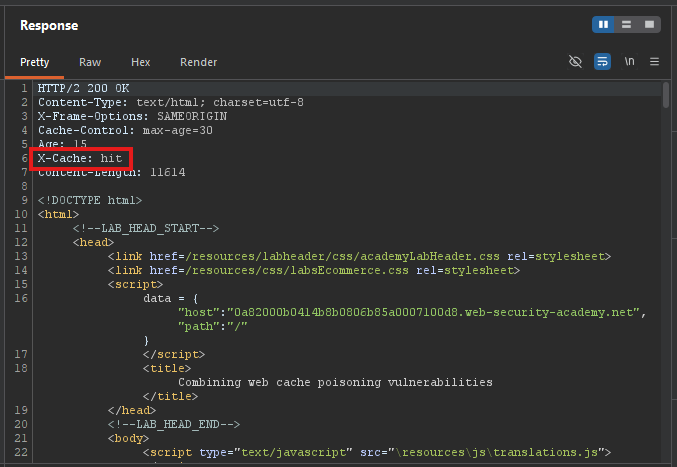Select the Pretty tab
Viewport: 677px width, 467px height.
coord(35,62)
